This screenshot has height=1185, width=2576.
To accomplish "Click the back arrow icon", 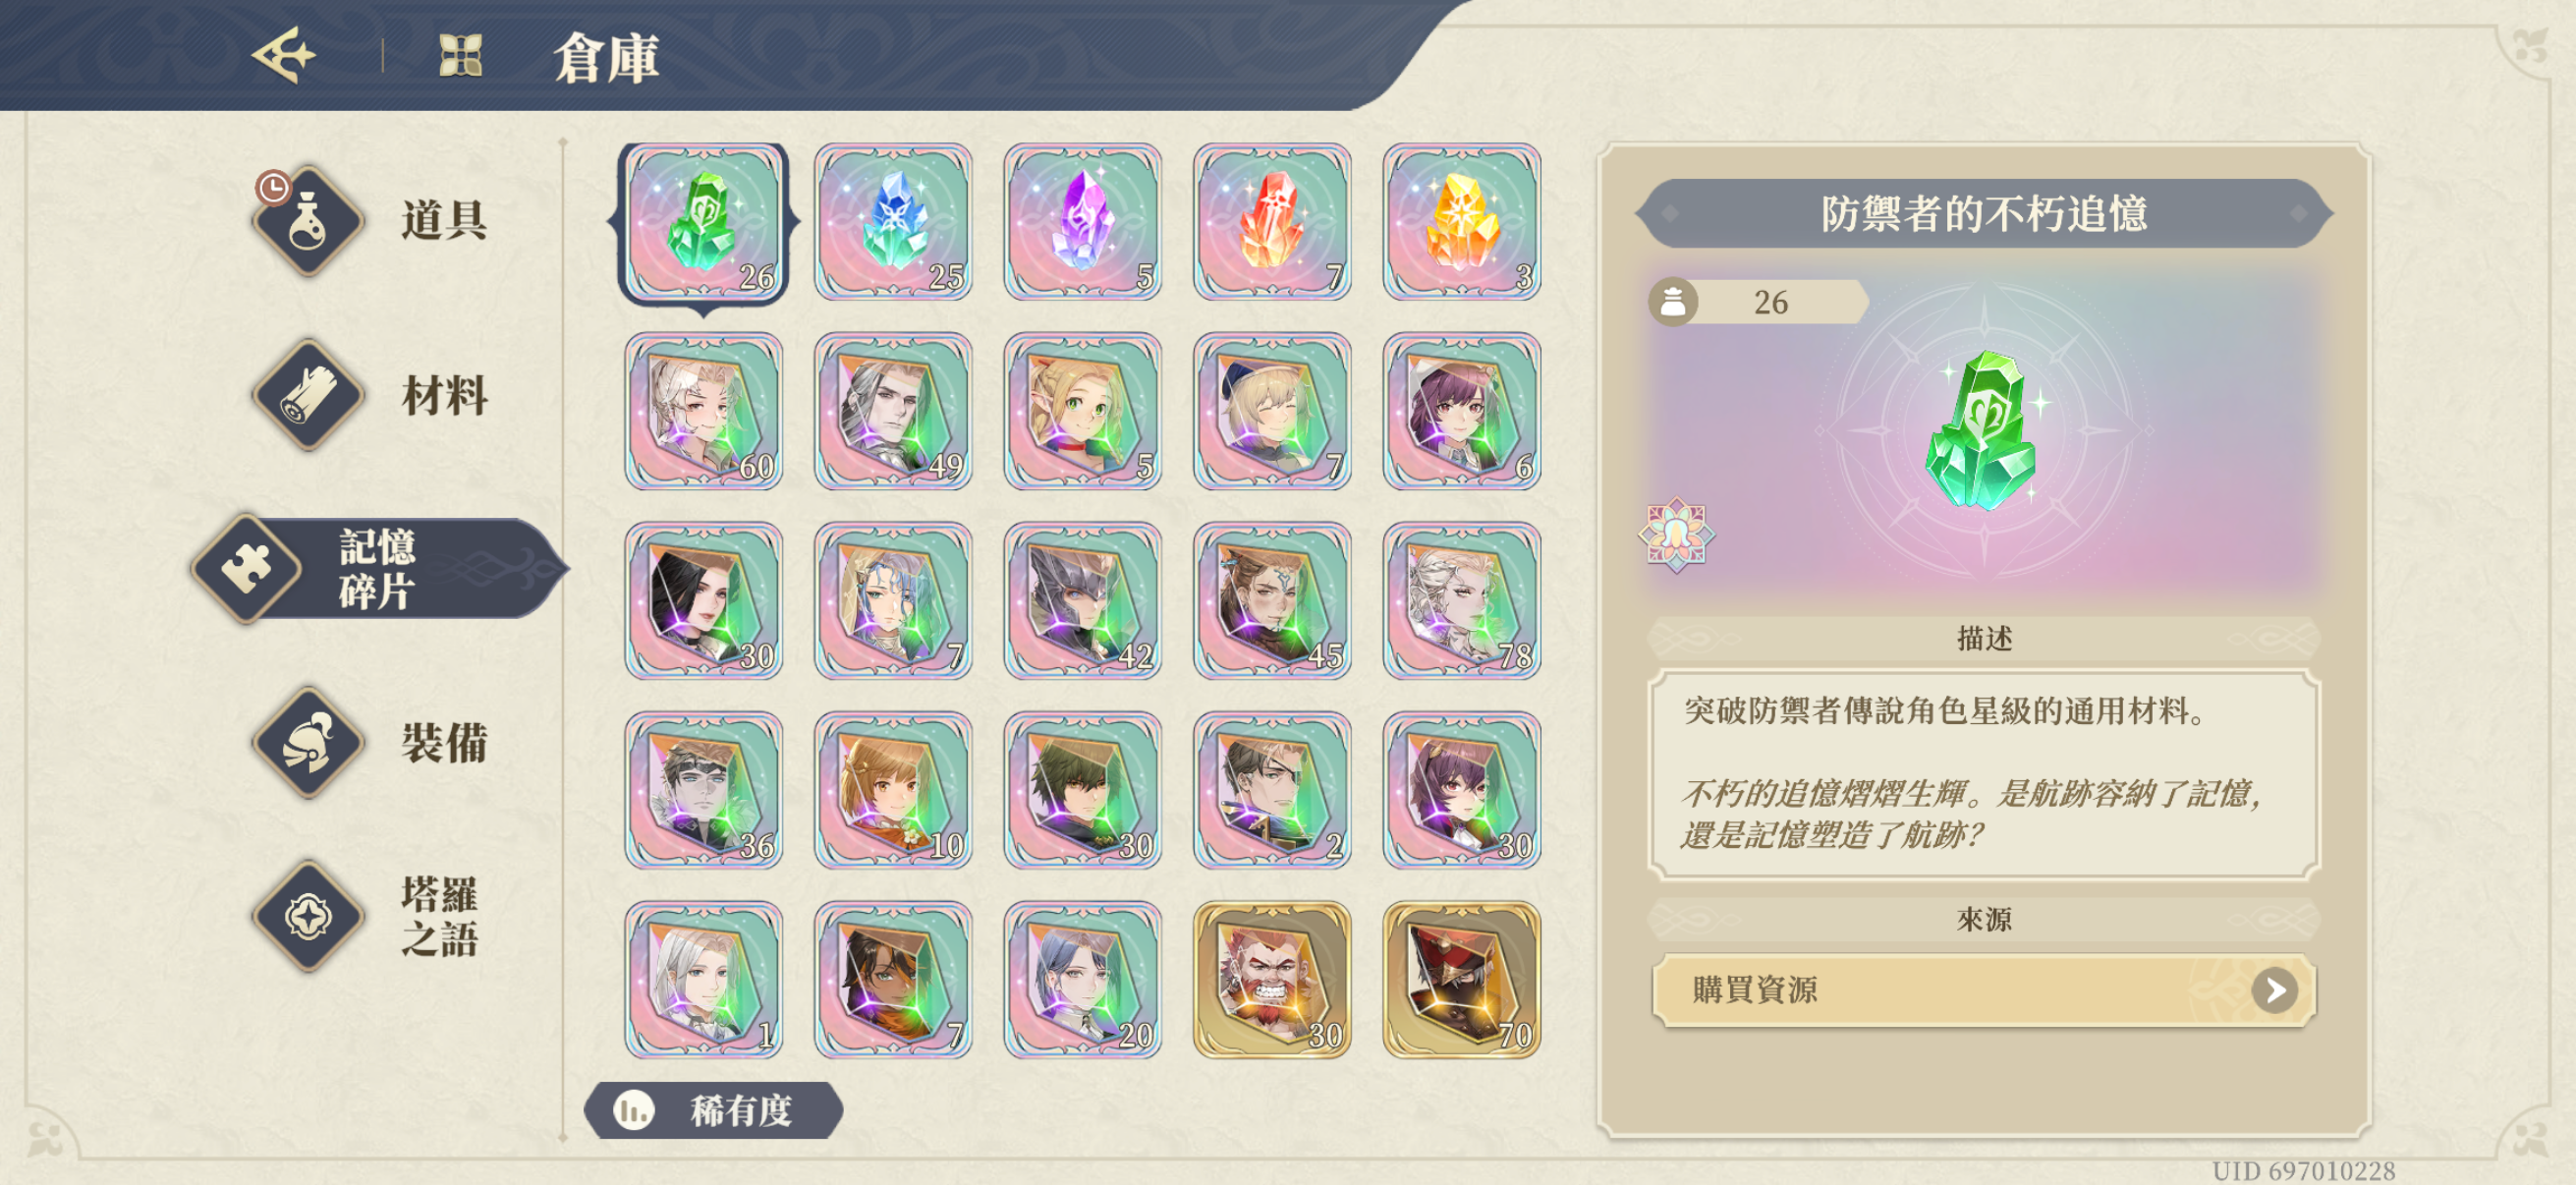I will [x=285, y=55].
